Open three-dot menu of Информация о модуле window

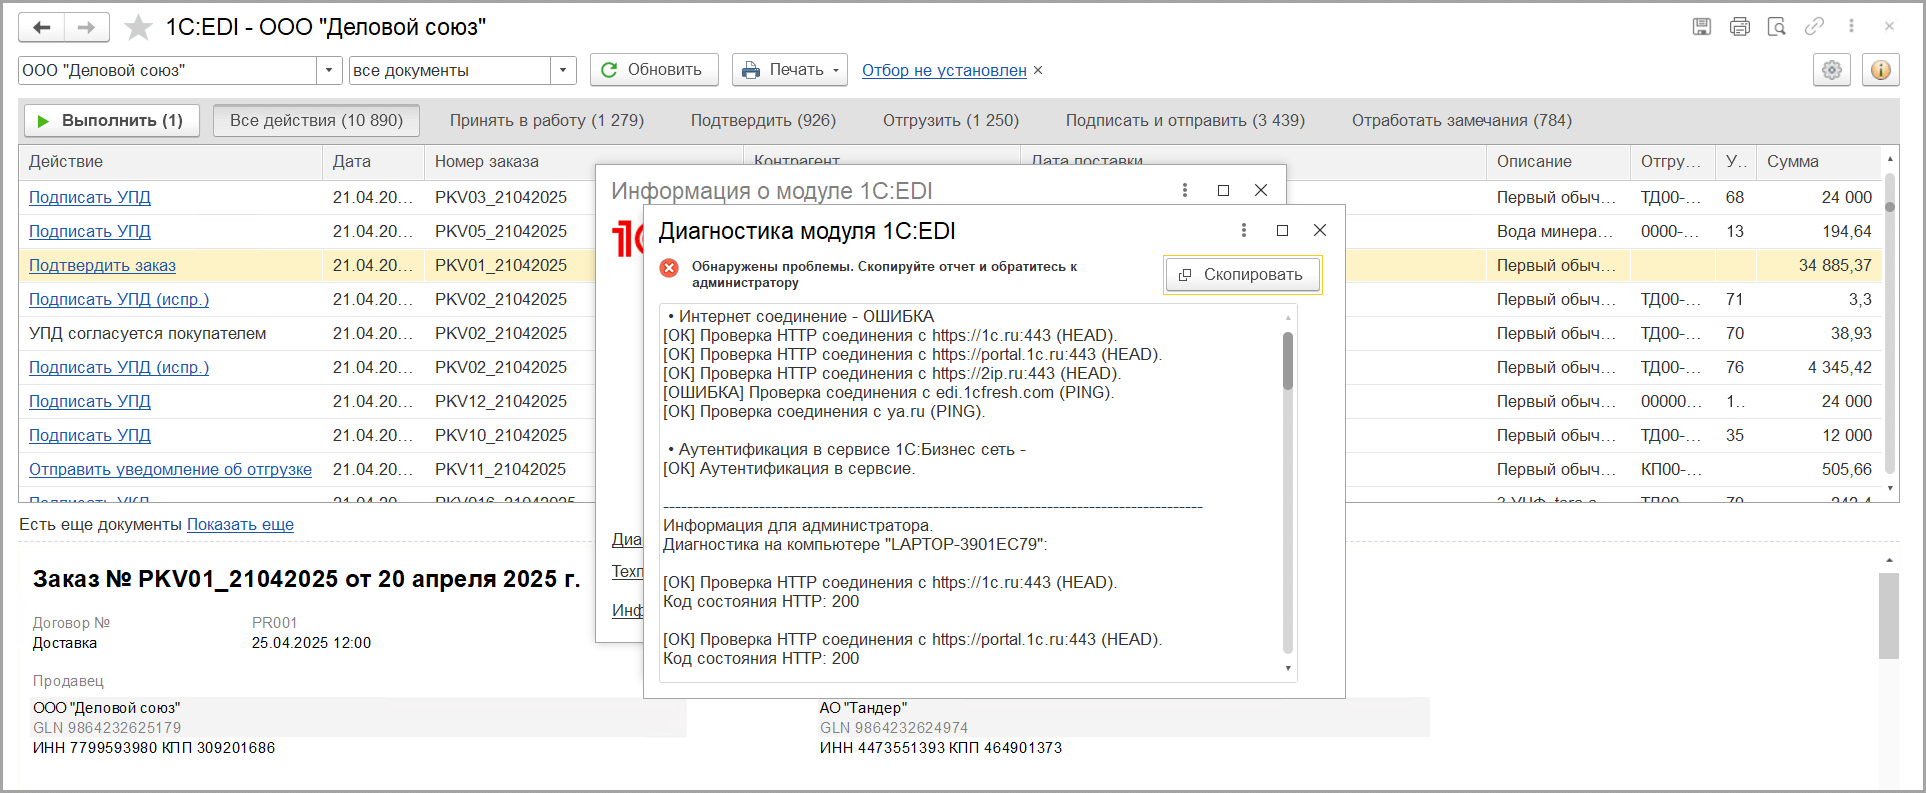[x=1185, y=190]
